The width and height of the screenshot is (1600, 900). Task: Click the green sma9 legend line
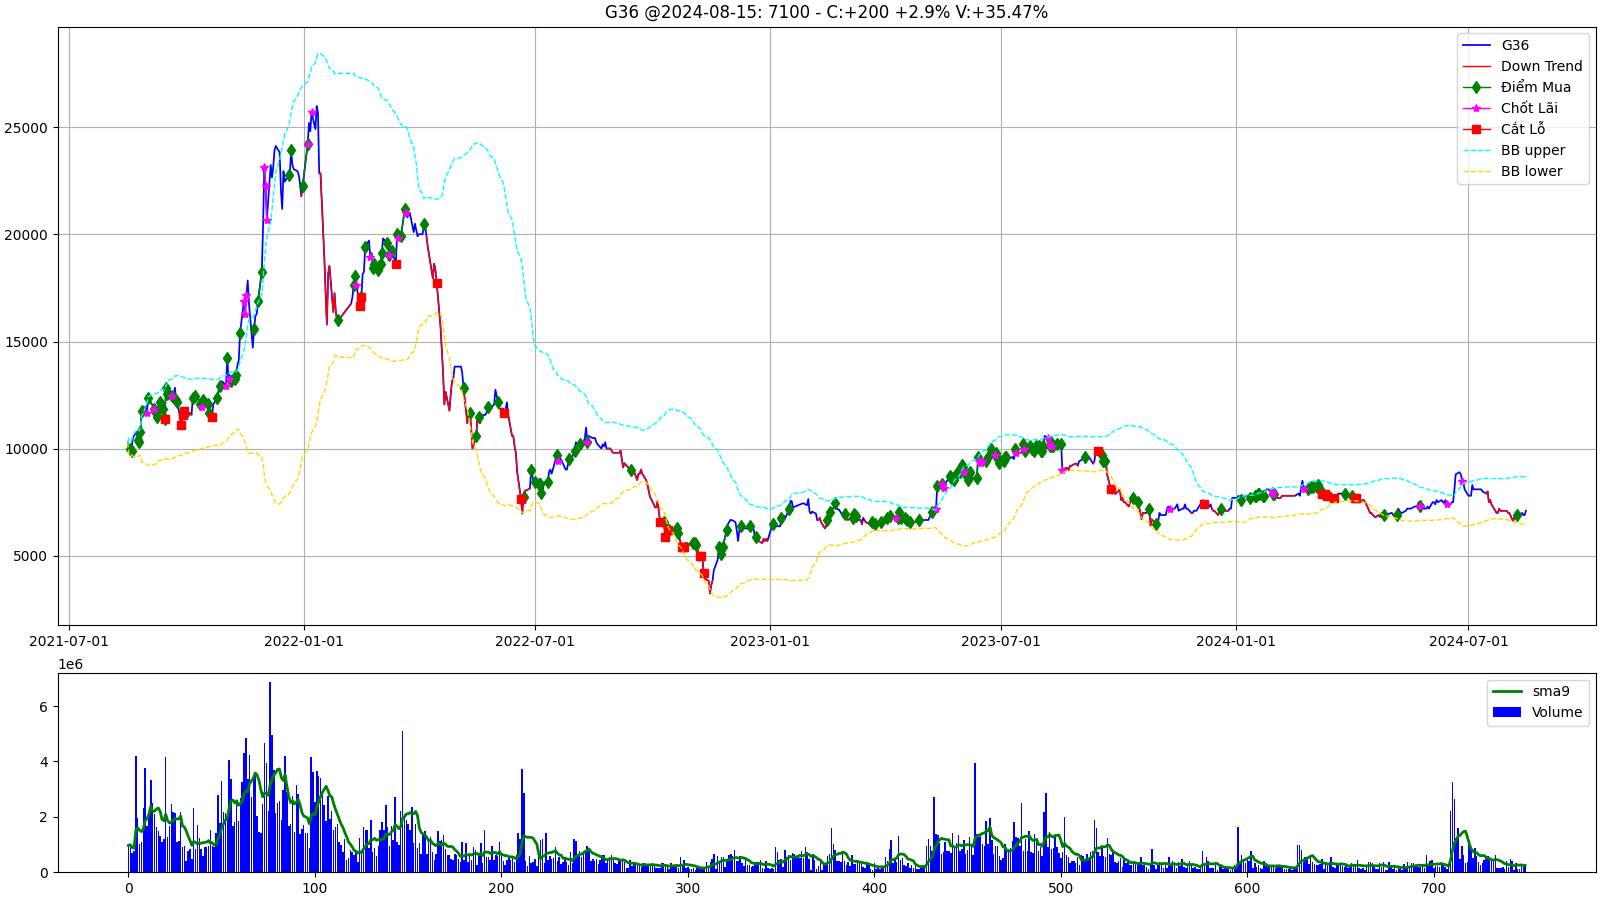[1506, 691]
